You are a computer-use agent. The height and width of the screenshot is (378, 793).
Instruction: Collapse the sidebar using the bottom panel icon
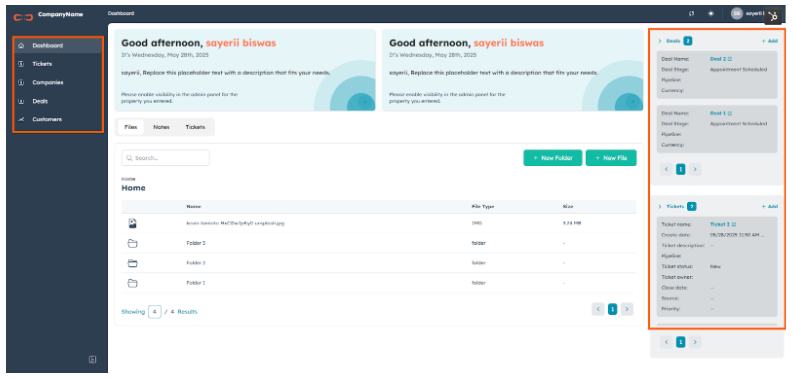(x=93, y=359)
